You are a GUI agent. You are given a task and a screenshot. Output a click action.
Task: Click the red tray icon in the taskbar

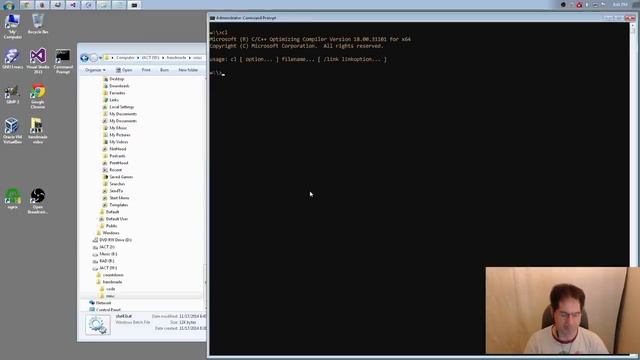(x=579, y=5)
